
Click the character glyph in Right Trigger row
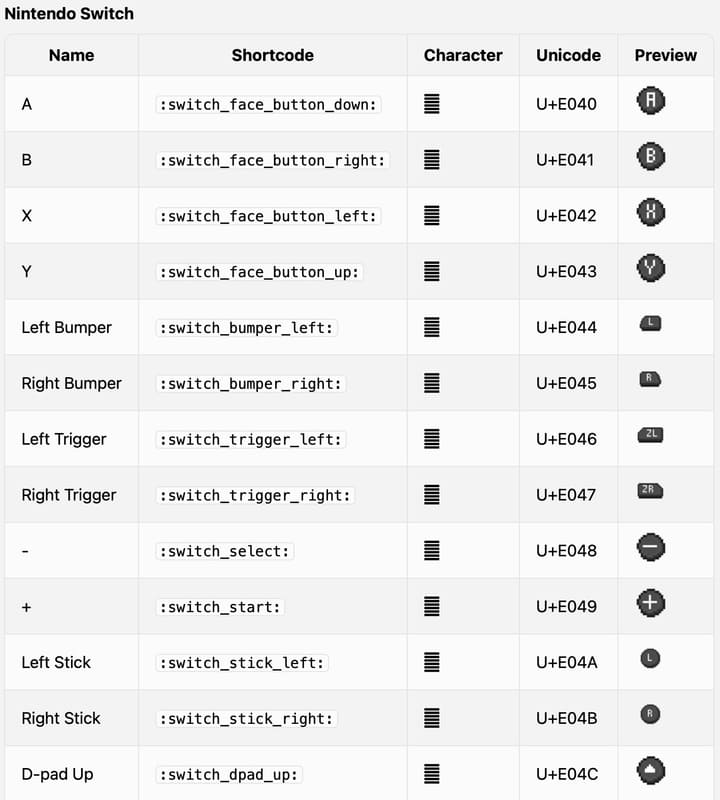point(432,495)
